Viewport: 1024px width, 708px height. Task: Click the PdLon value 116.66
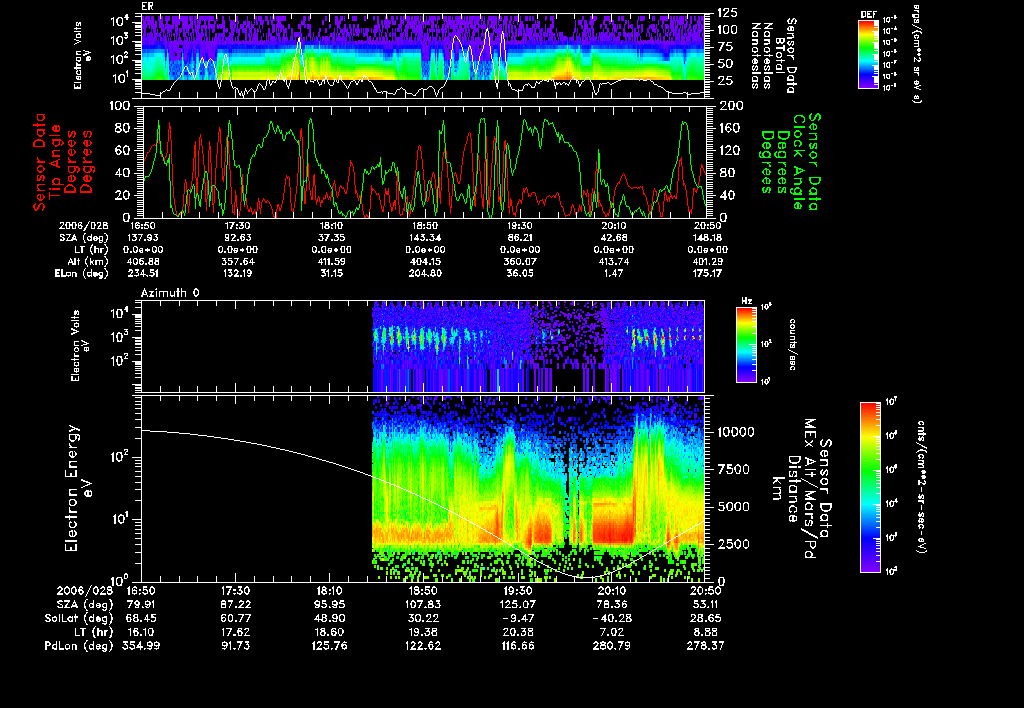click(x=517, y=645)
